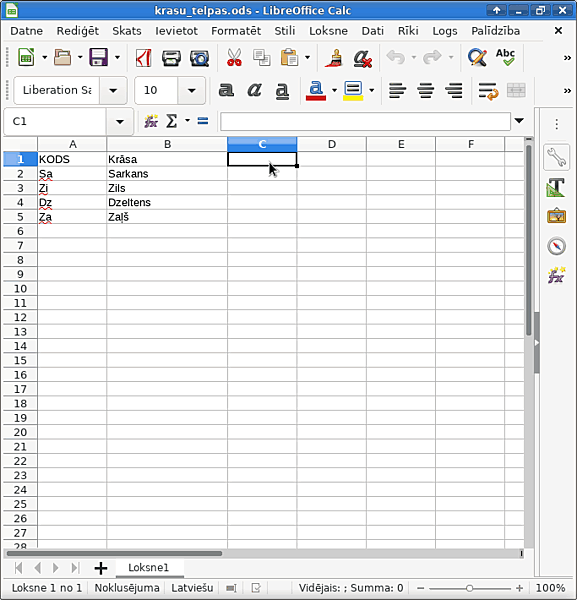Expand the font name dropdown

coord(113,91)
